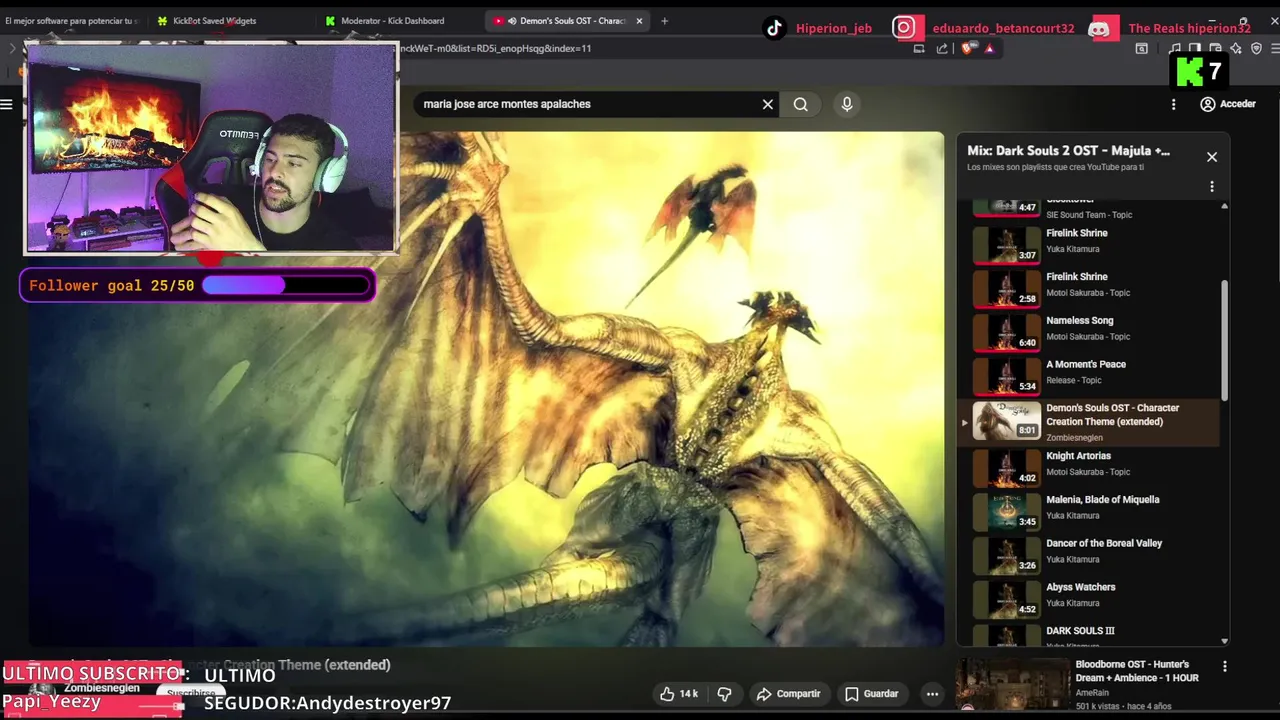Start voice search with the microphone icon

pos(847,104)
